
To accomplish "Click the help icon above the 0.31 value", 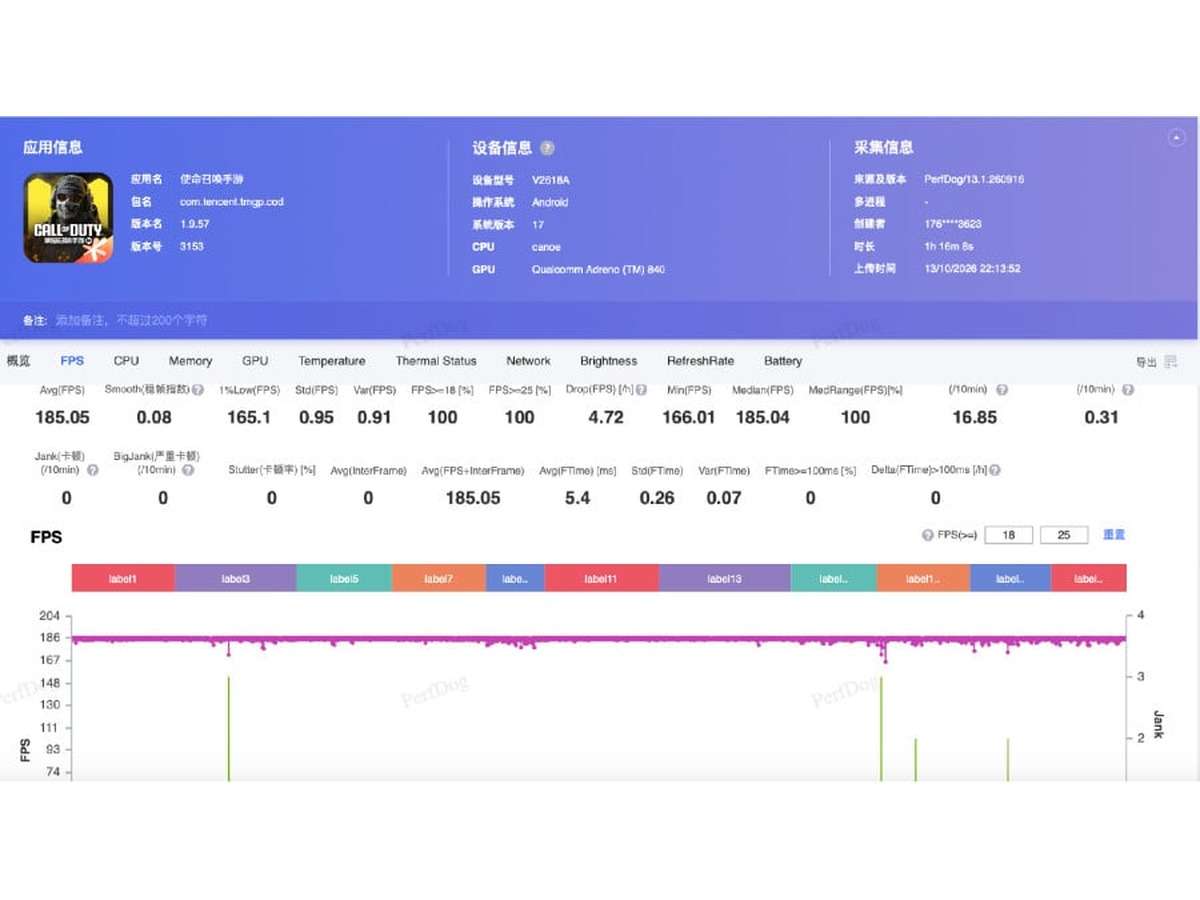I will 1128,390.
